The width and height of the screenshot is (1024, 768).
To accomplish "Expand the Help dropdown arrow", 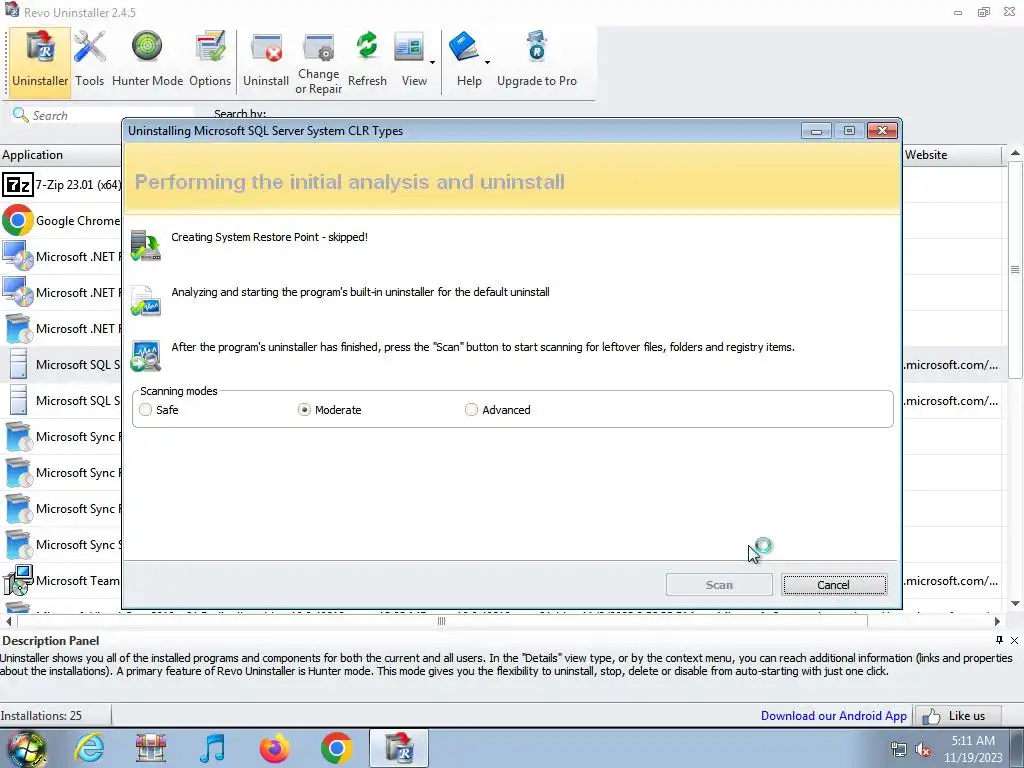I will [487, 63].
